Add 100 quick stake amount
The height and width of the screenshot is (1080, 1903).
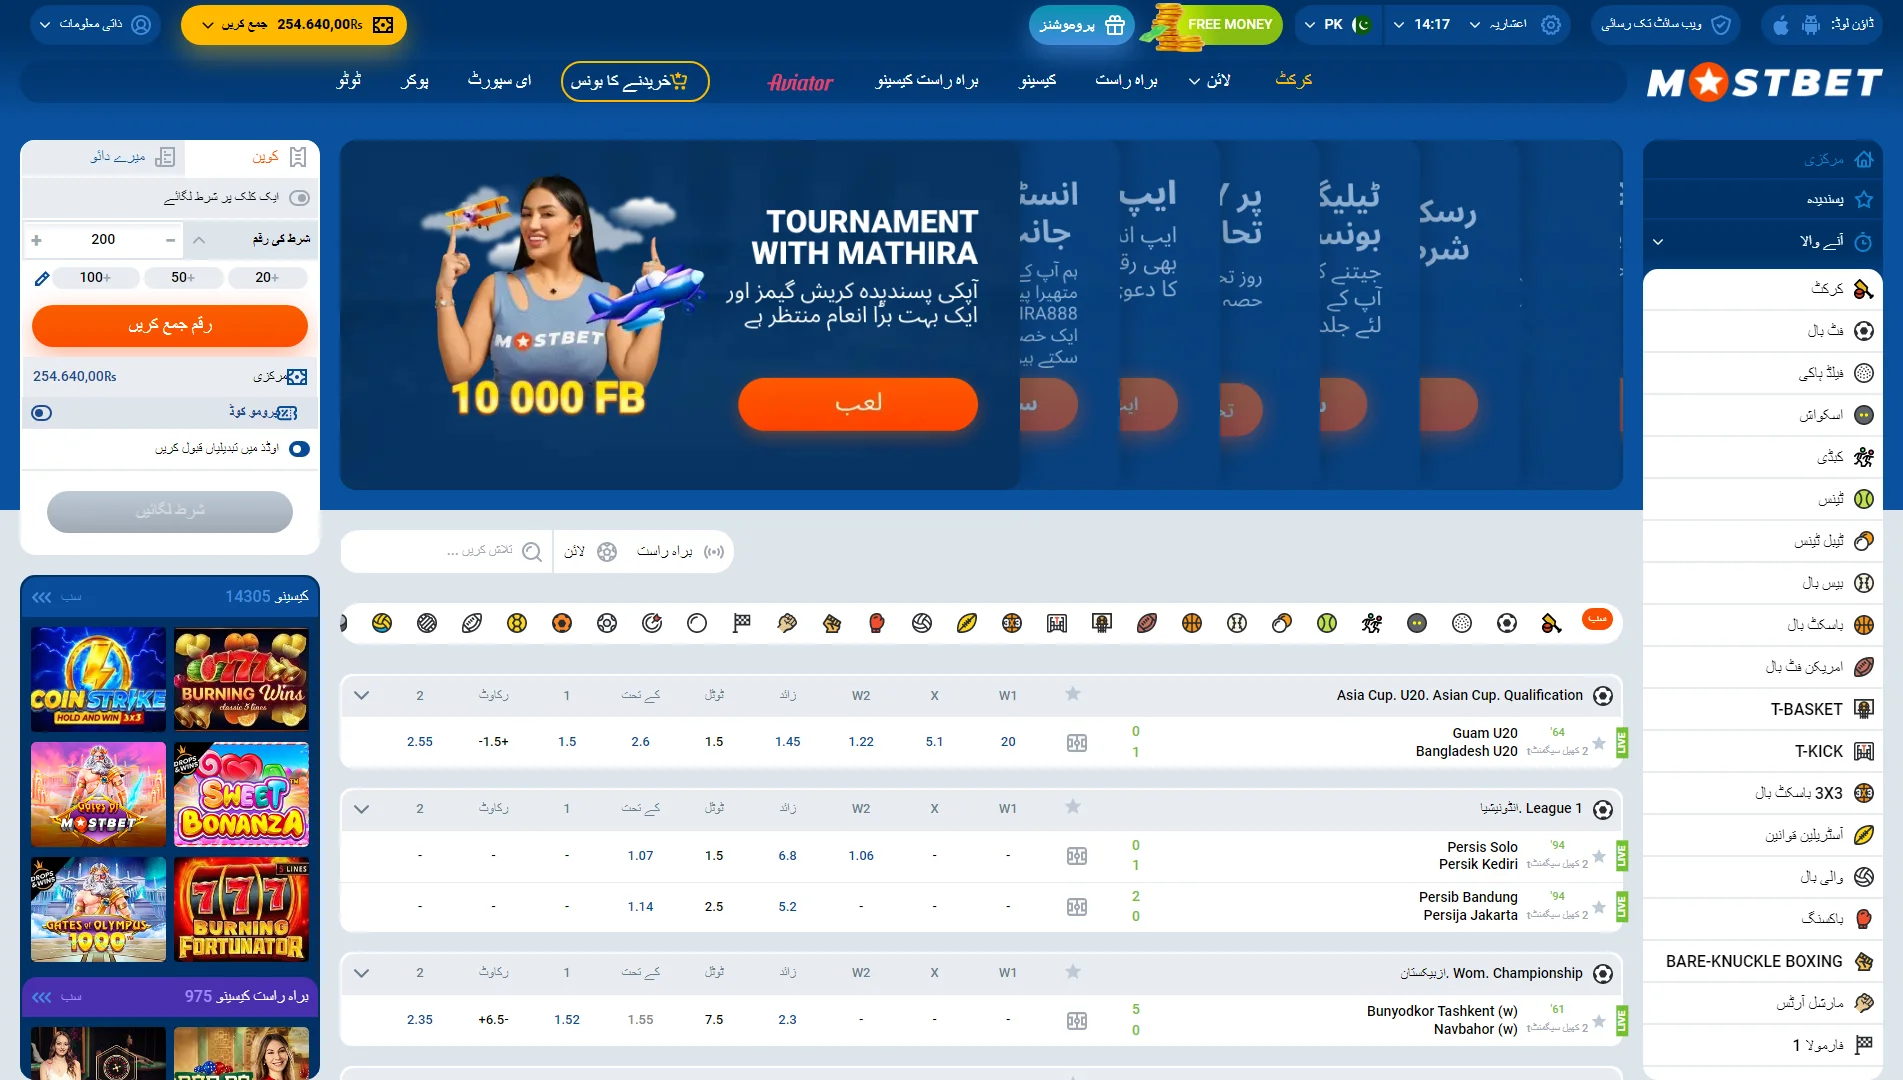[x=96, y=278]
